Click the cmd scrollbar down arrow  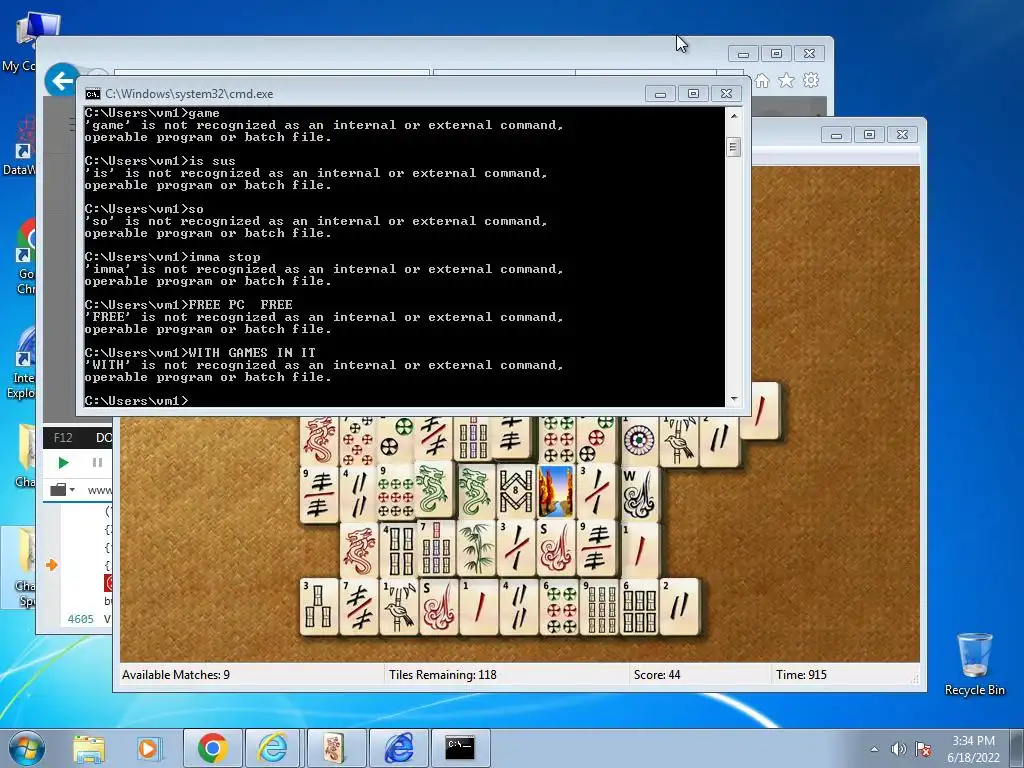coord(734,398)
